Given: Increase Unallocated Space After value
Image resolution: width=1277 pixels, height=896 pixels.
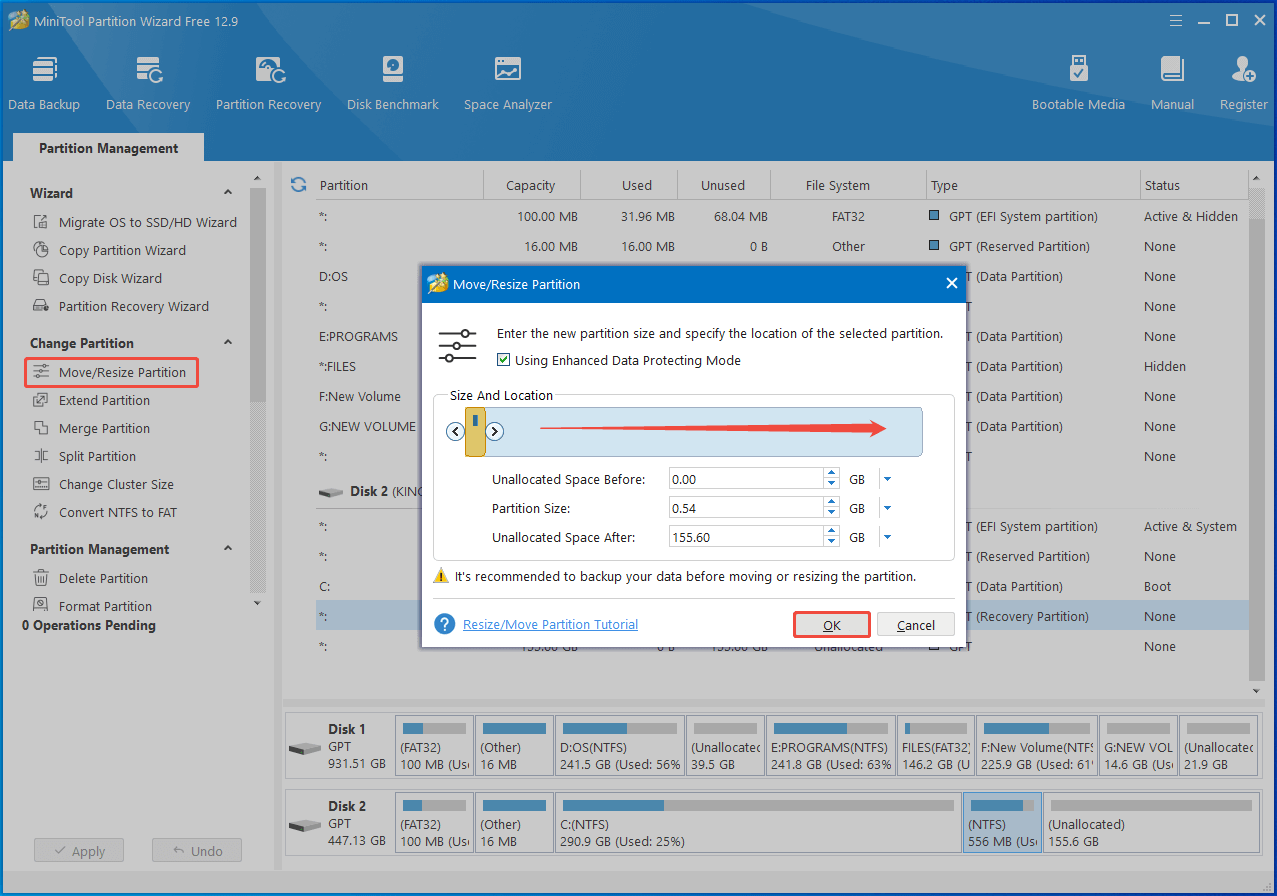Looking at the screenshot, I should coord(832,532).
